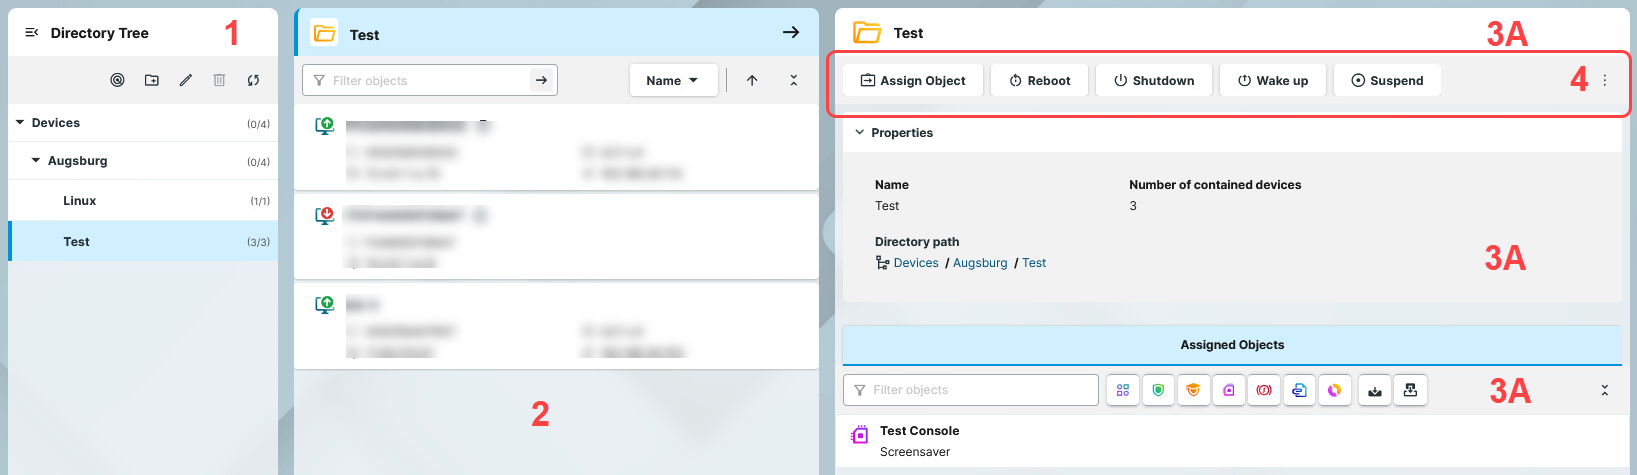Toggle collapse all assigned objects

[1605, 390]
